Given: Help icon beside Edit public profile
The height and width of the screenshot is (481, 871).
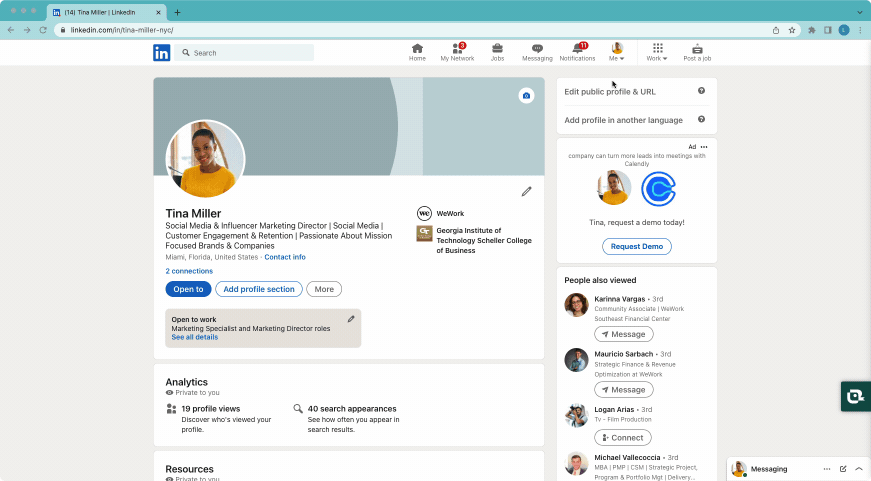Looking at the screenshot, I should tap(702, 91).
